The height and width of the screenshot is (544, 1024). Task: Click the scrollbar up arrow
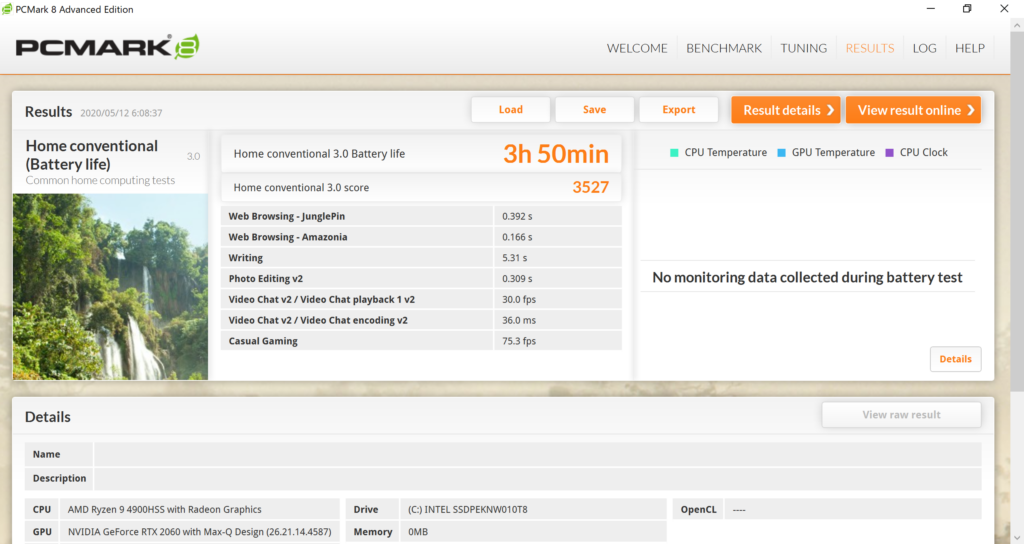tap(1017, 25)
